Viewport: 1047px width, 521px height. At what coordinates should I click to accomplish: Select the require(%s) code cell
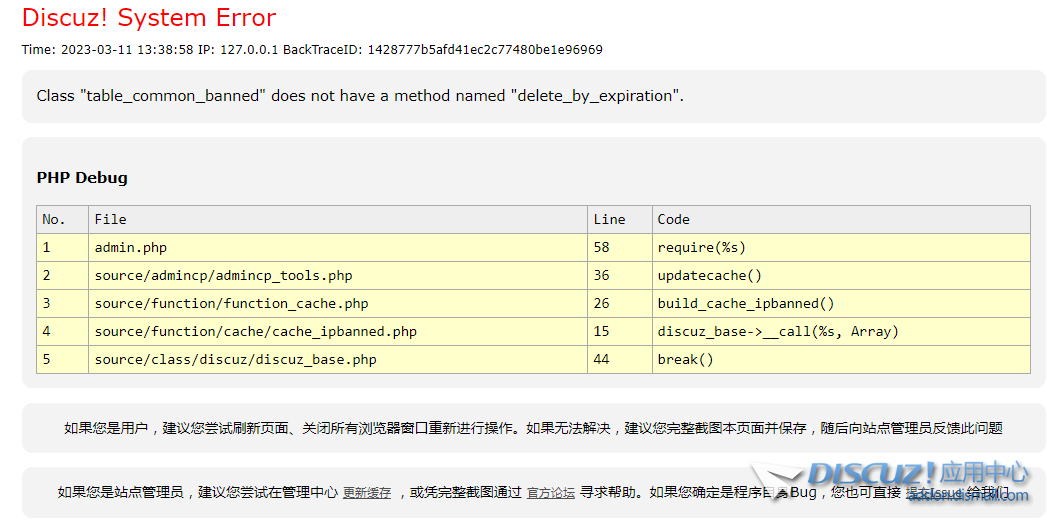(x=841, y=247)
